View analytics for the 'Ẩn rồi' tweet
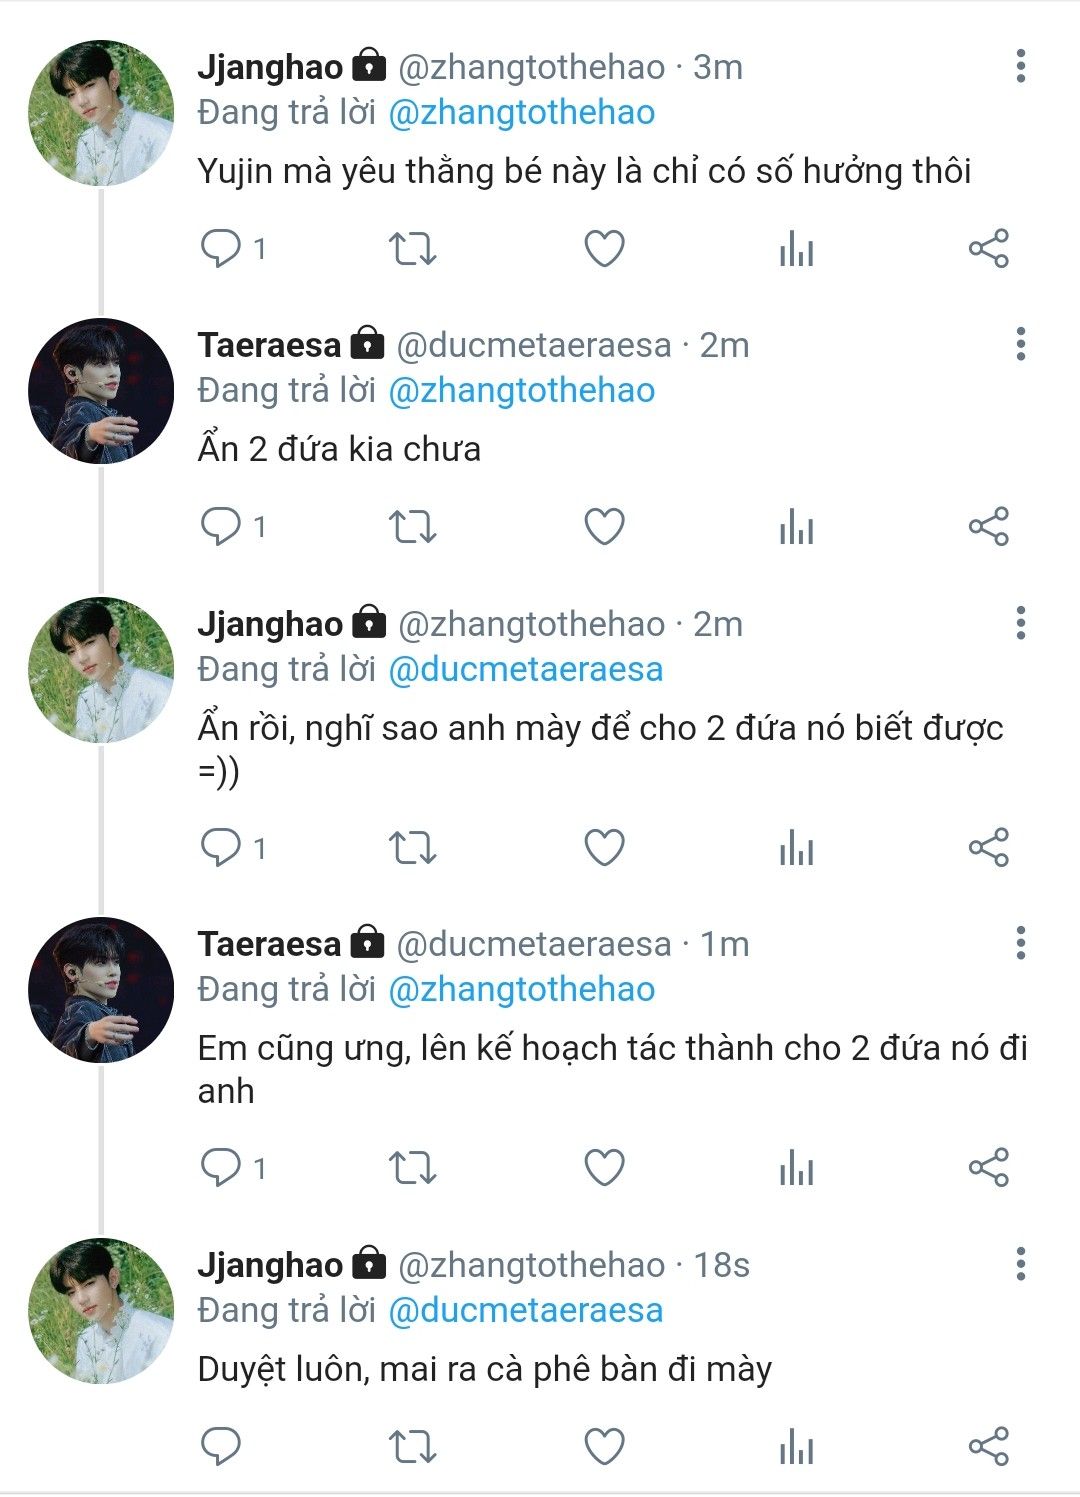The image size is (1080, 1497). tap(796, 848)
